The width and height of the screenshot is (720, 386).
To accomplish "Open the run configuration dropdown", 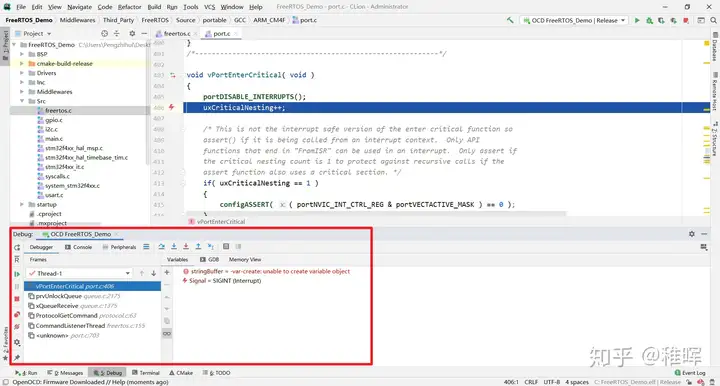I will (x=574, y=20).
